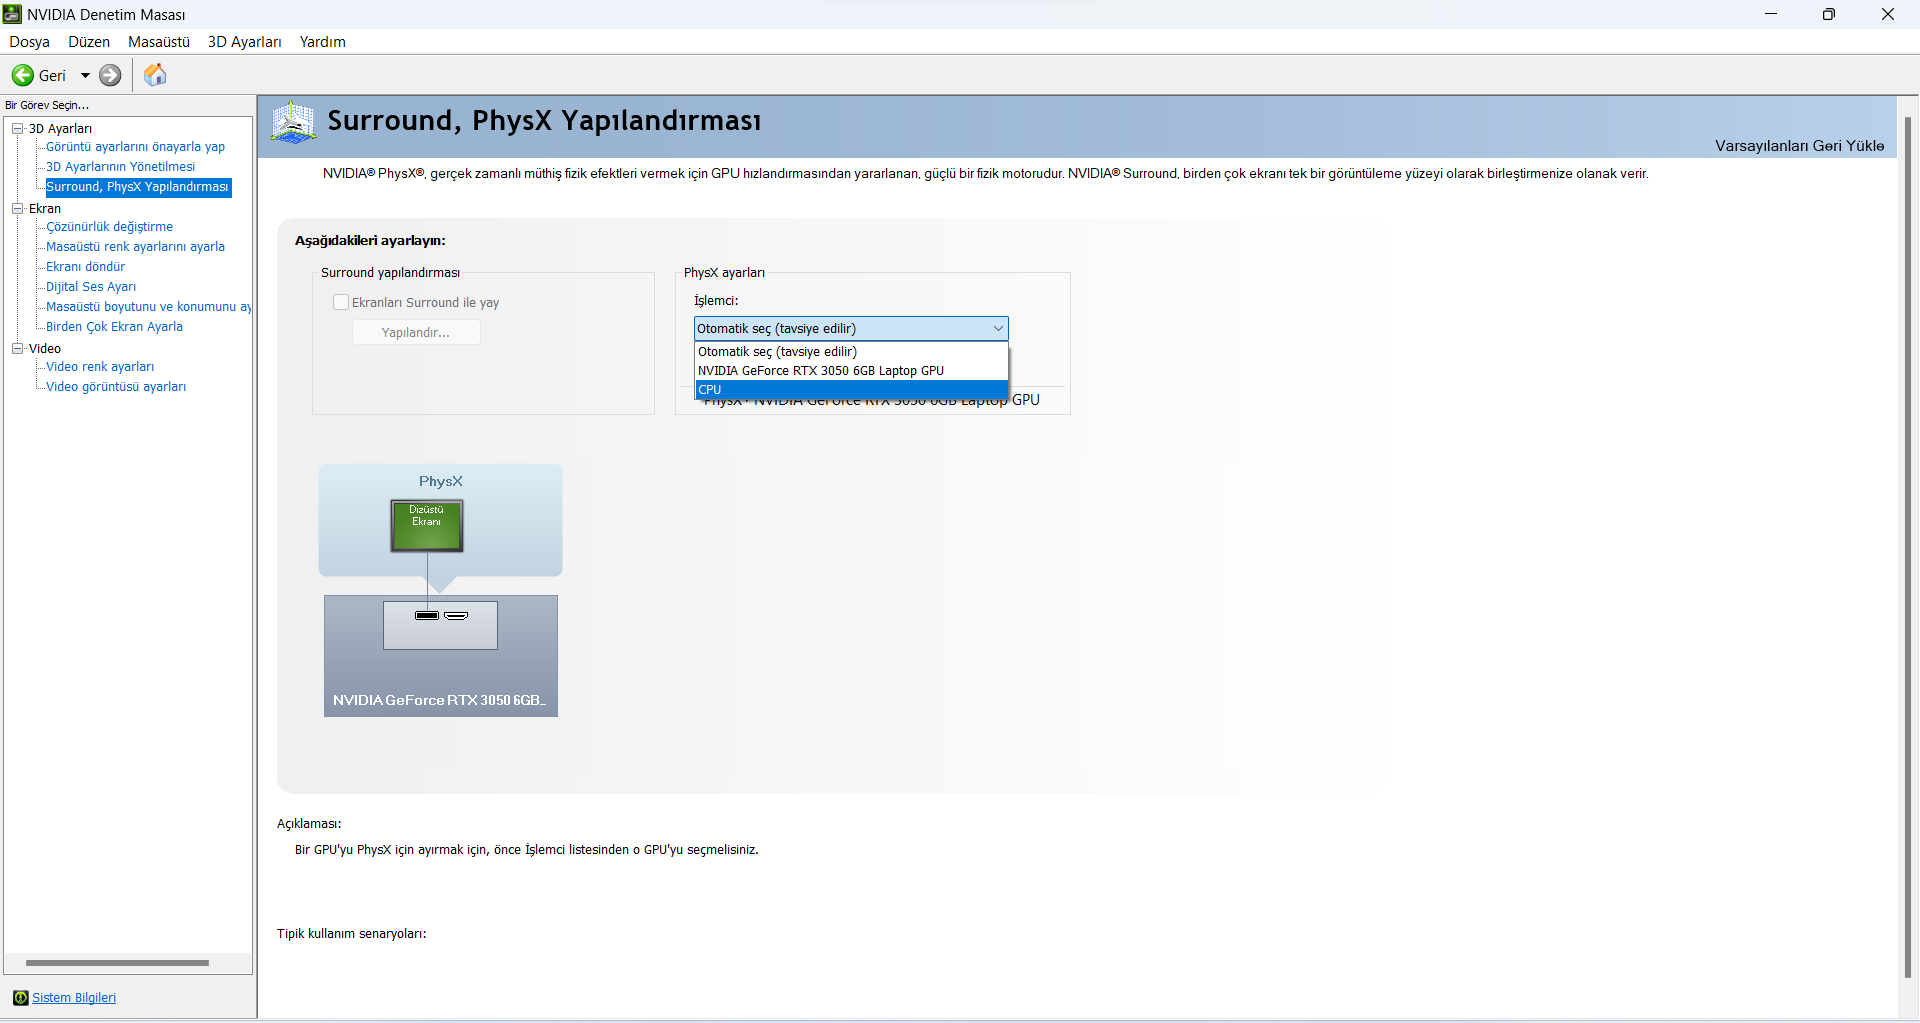Click the NVIDIA GeForce RTX 3050 6GB card label
The height and width of the screenshot is (1023, 1920).
(x=439, y=700)
